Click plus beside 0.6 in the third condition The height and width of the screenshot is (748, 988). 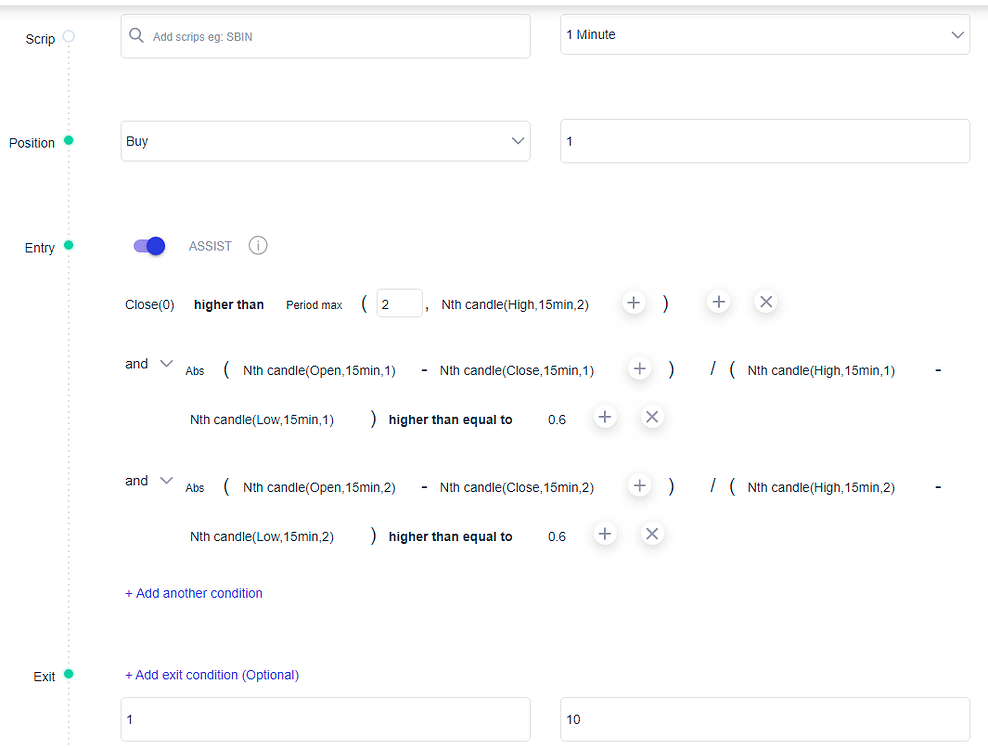[604, 534]
